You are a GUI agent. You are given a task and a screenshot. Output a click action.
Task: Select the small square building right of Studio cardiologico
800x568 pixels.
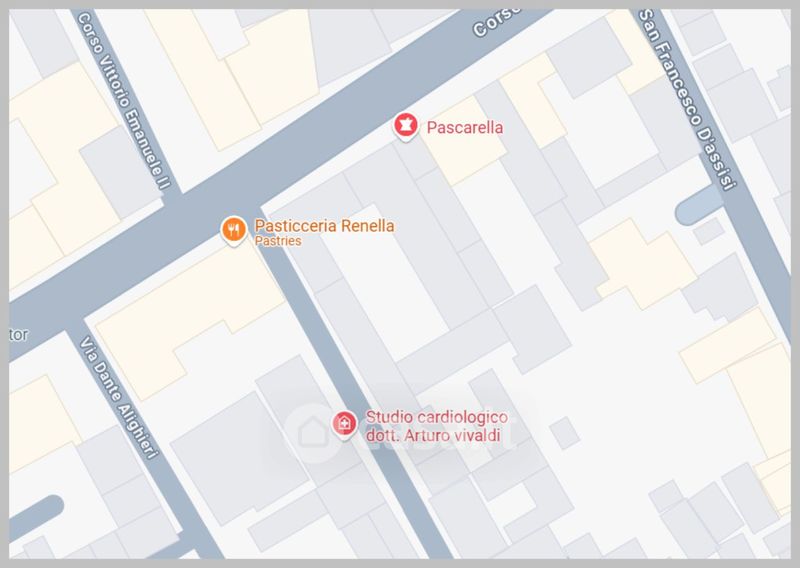[x=564, y=433]
